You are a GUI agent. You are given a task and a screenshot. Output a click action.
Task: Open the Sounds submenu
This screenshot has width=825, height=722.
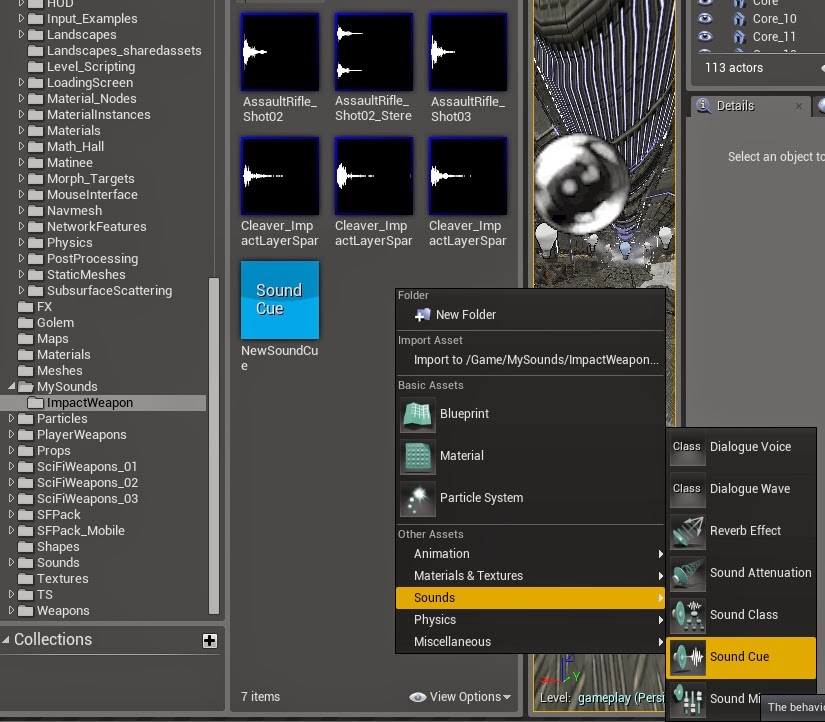pyautogui.click(x=530, y=598)
